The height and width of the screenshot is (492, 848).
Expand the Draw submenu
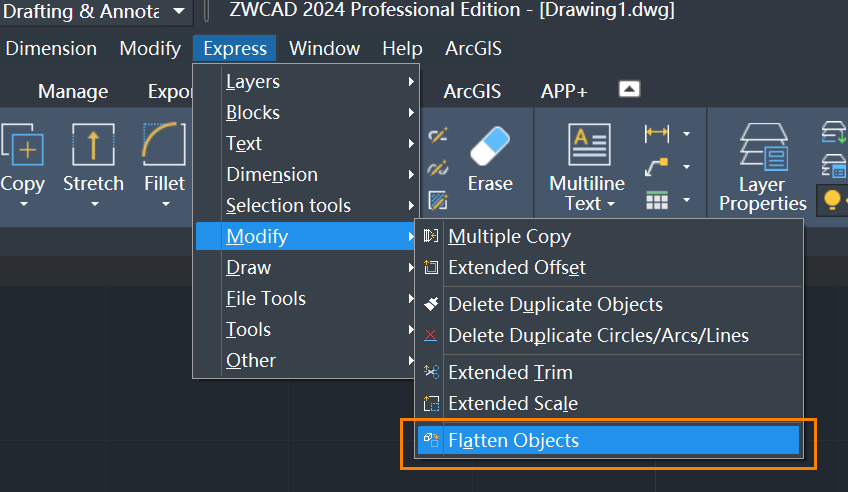pos(306,267)
